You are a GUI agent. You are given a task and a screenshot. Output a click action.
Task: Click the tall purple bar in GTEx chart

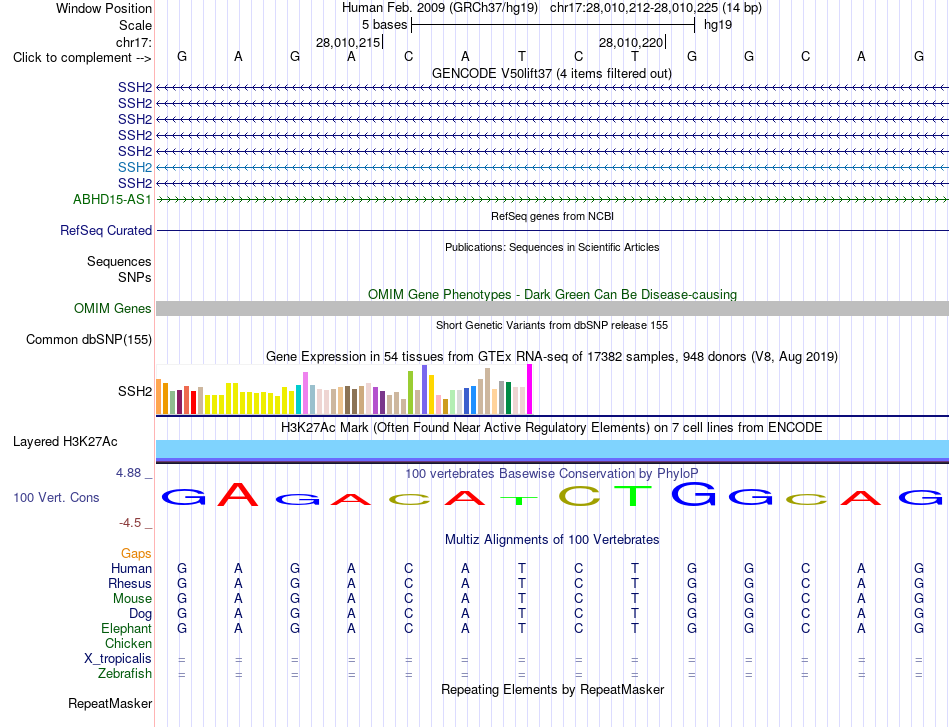pos(425,390)
